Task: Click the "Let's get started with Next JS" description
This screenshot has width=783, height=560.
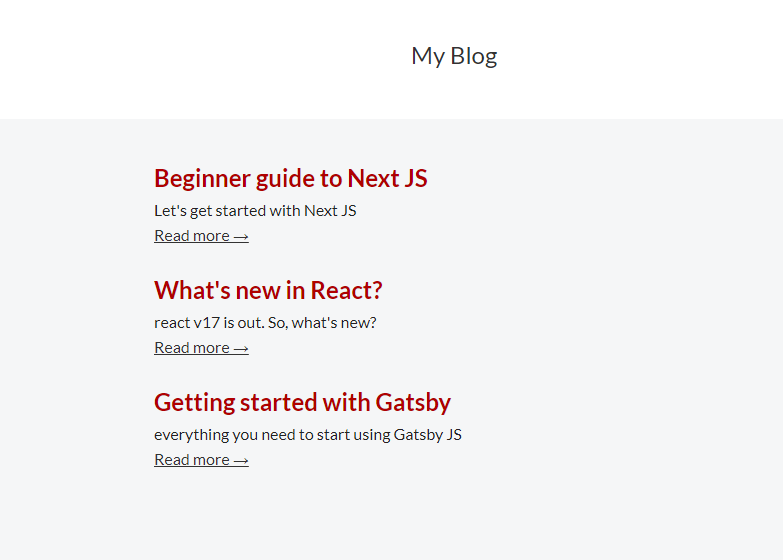Action: coord(255,211)
